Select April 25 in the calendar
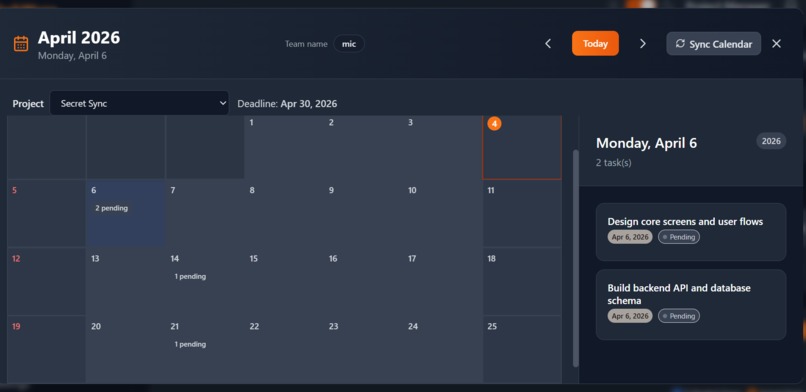 (522, 349)
